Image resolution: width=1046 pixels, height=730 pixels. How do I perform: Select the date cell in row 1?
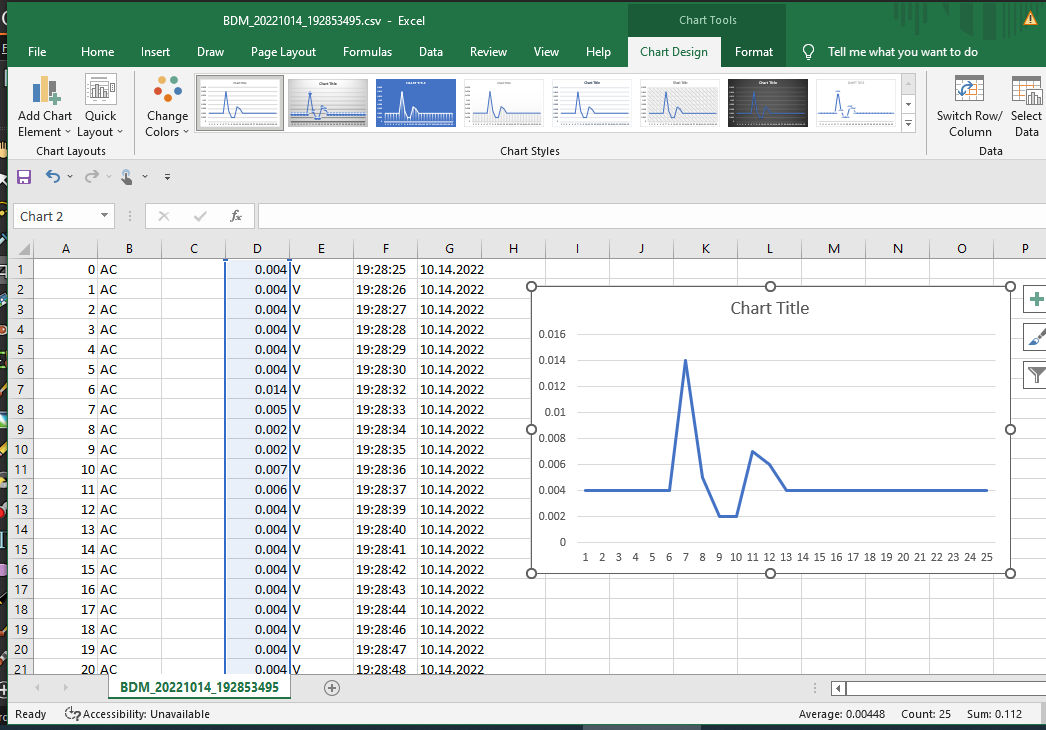pyautogui.click(x=450, y=270)
